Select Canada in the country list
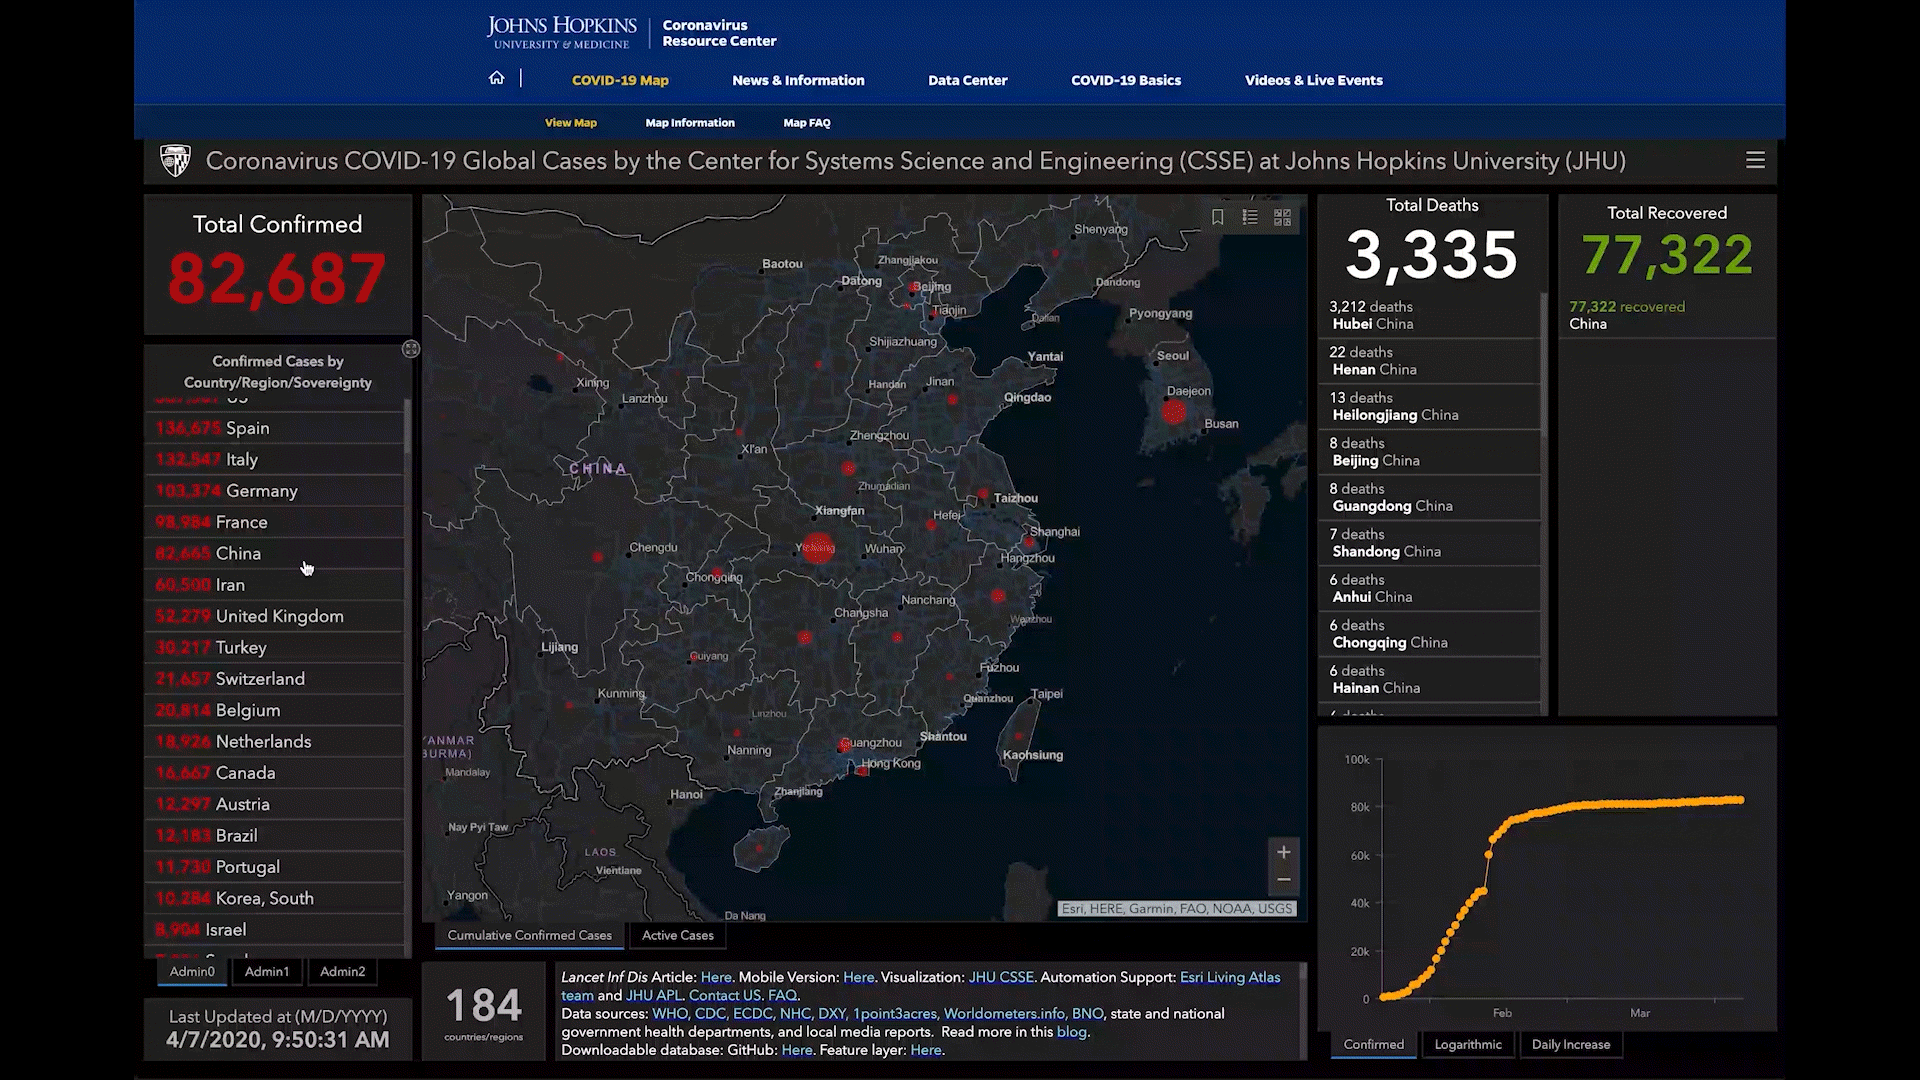The width and height of the screenshot is (1920, 1080). pos(275,773)
